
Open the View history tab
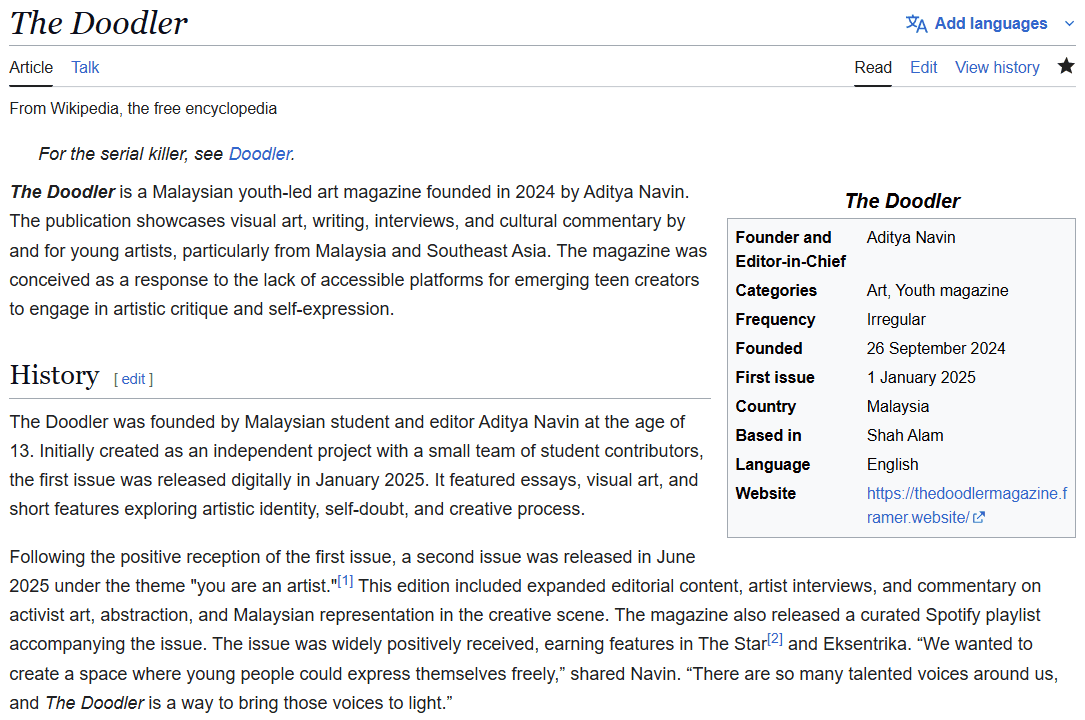[x=997, y=68]
